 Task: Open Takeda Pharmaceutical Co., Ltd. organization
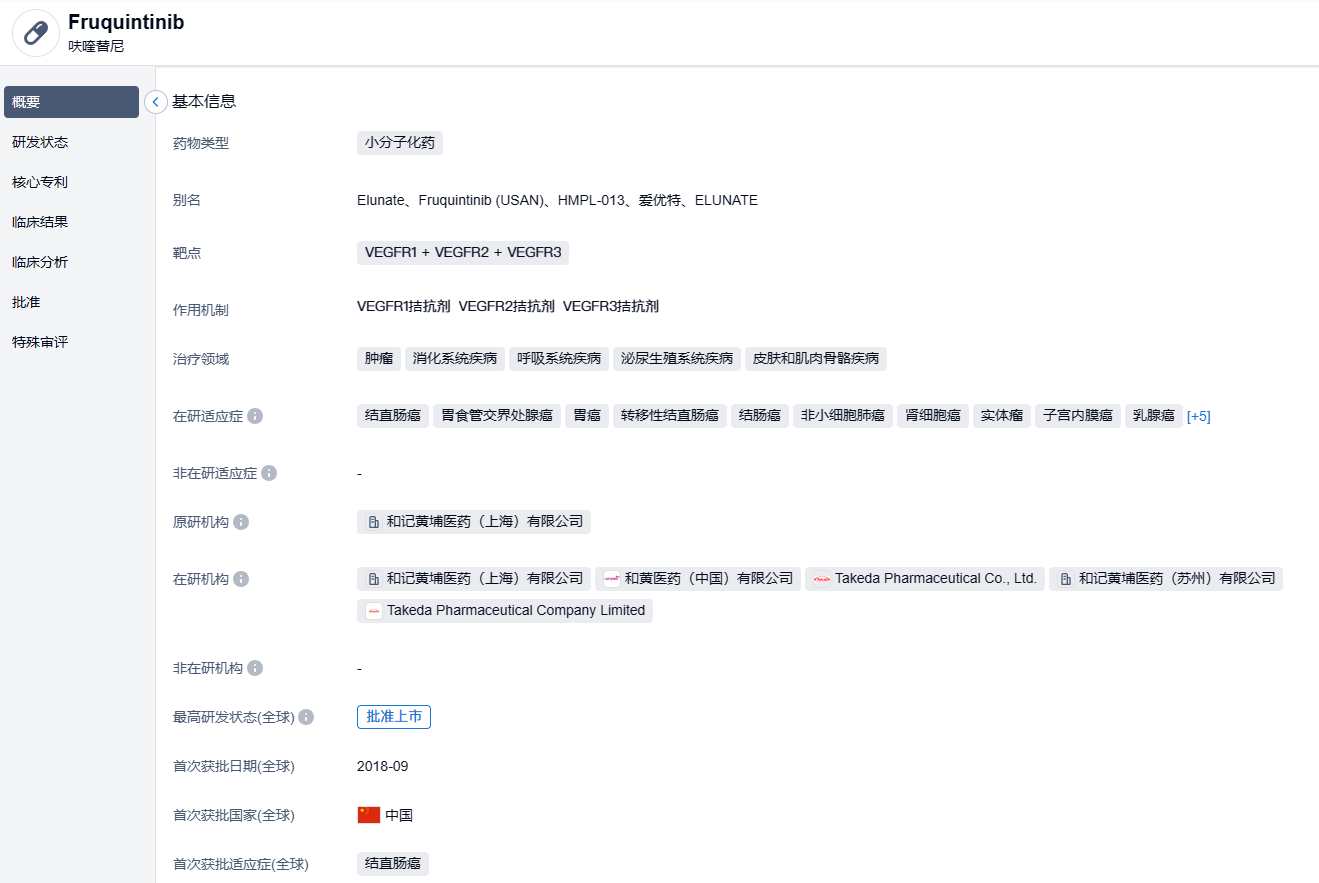pyautogui.click(x=925, y=579)
